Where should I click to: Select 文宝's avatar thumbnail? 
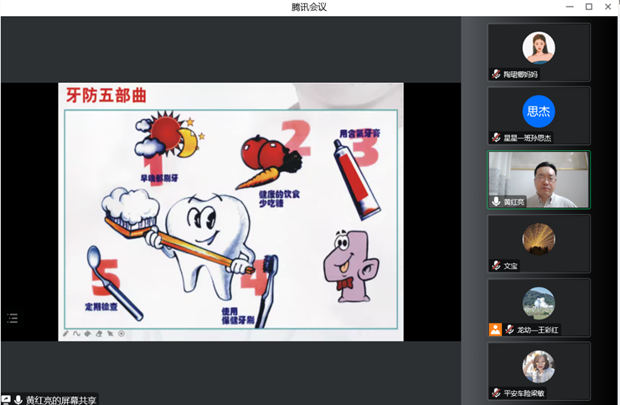pyautogui.click(x=538, y=239)
